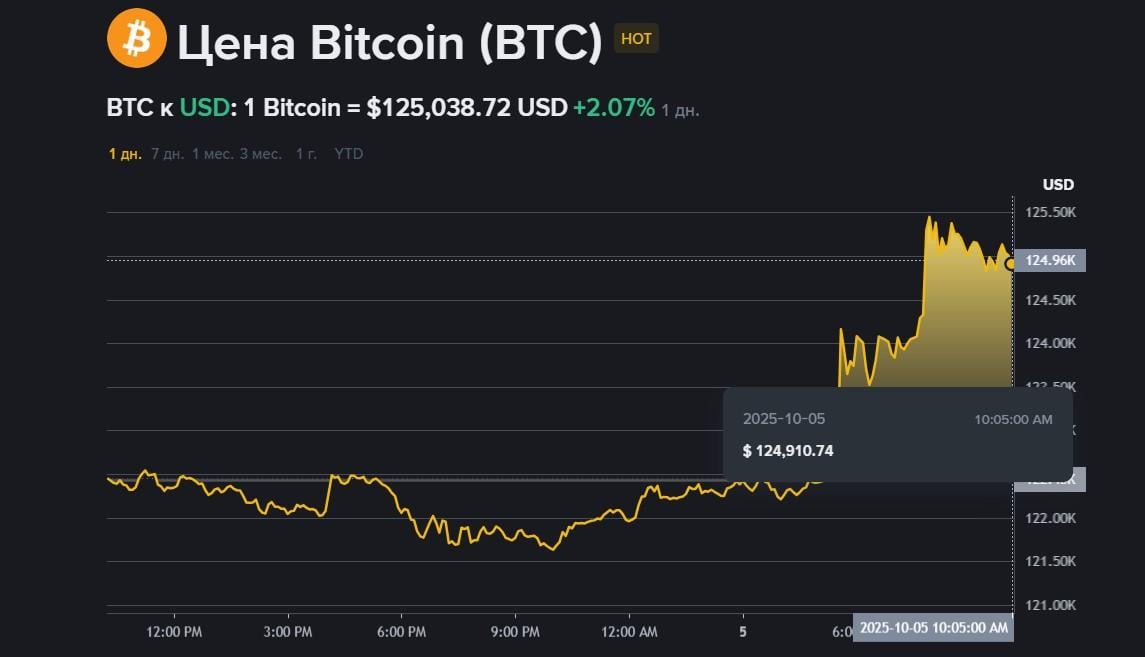Click the Цена Bitcoin (BTC) heading

[x=389, y=41]
